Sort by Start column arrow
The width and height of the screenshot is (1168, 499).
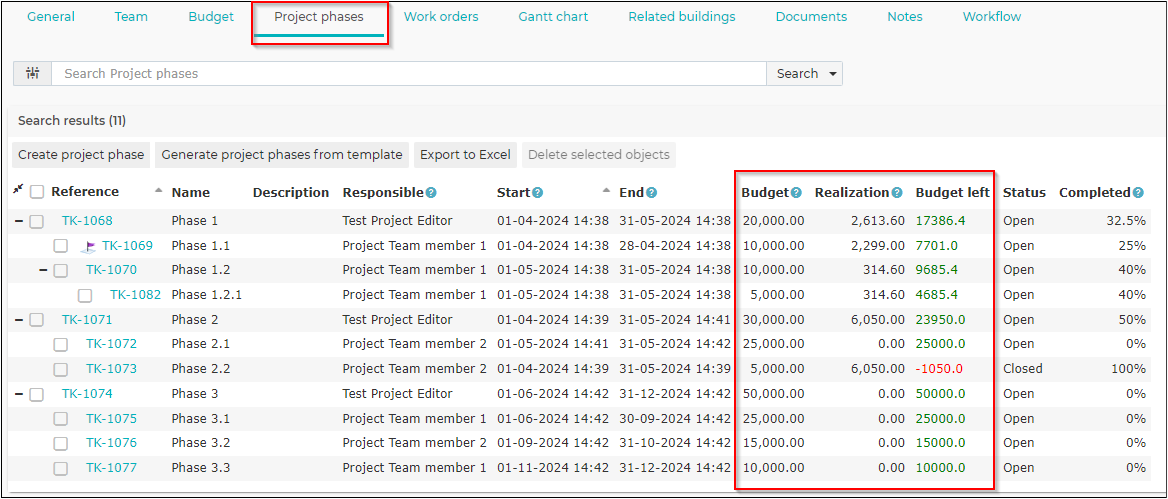point(606,191)
